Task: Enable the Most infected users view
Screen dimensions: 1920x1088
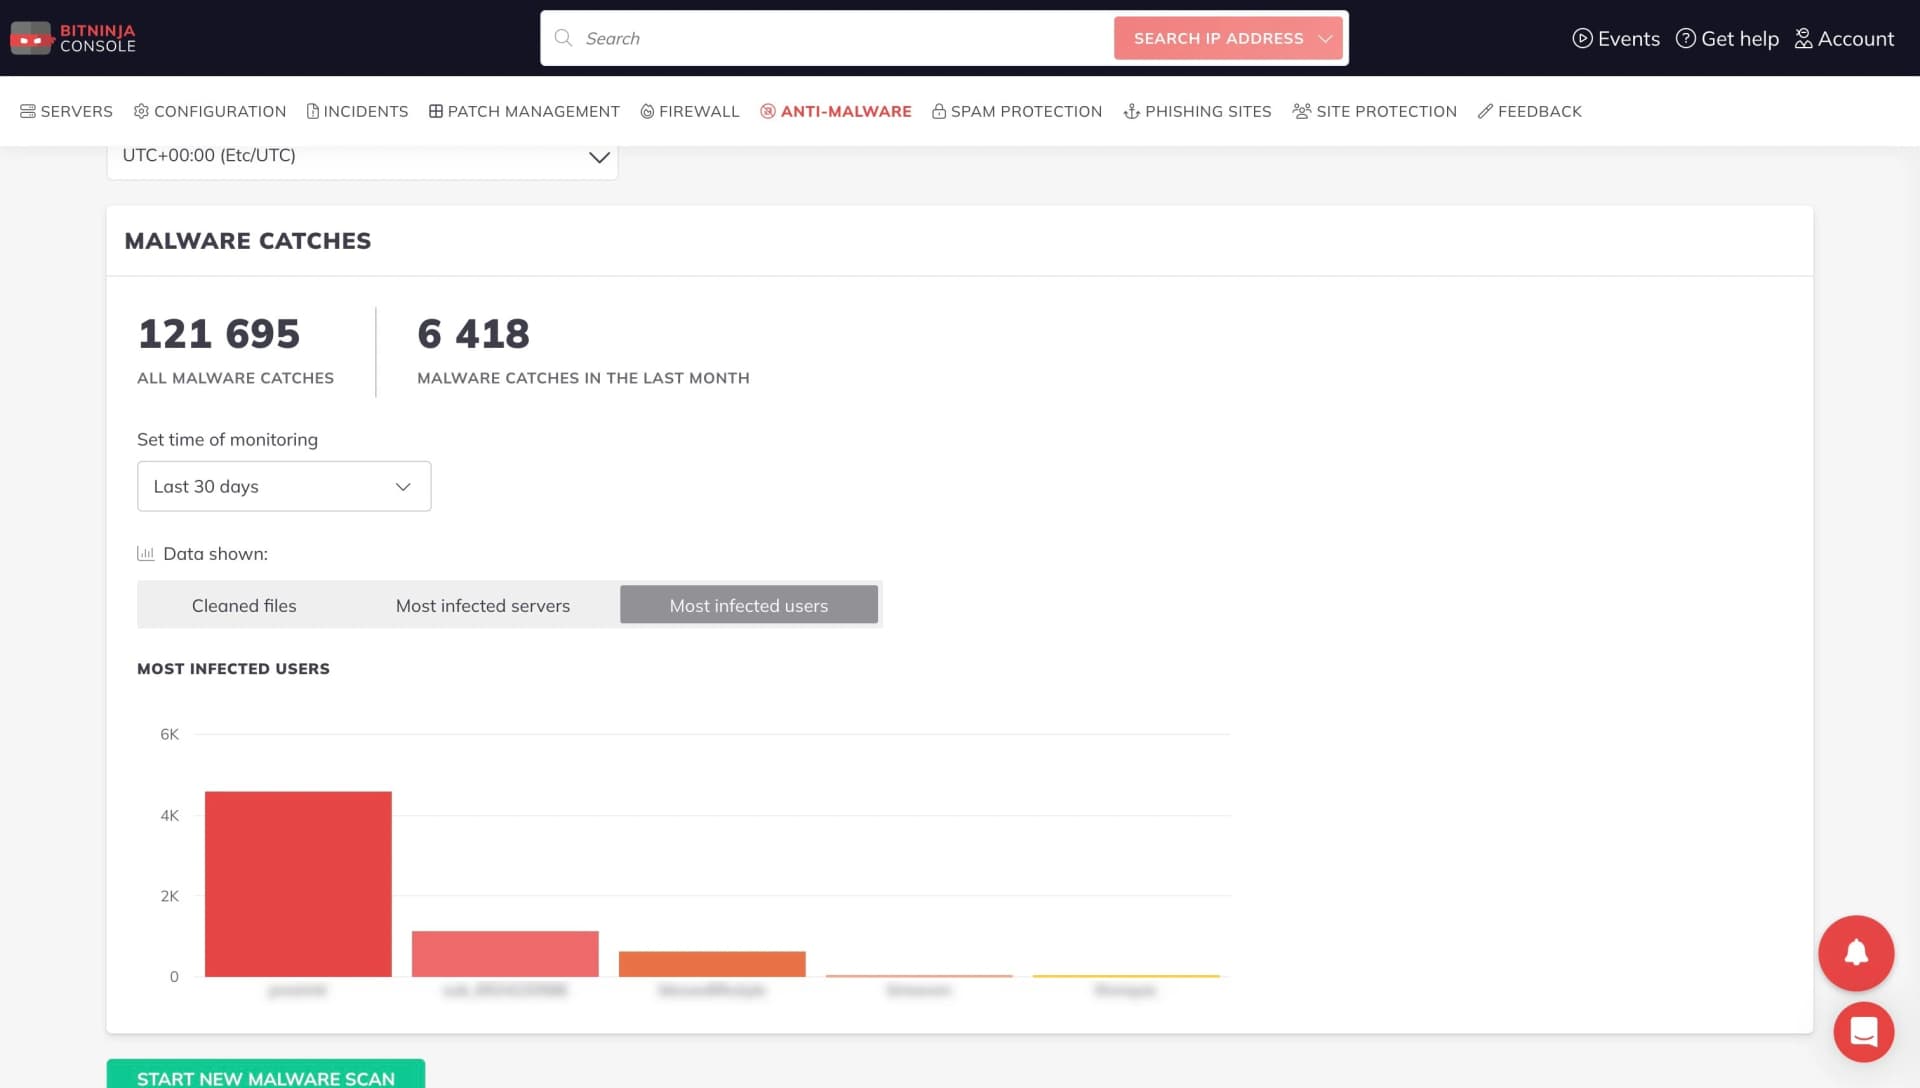Action: (749, 605)
